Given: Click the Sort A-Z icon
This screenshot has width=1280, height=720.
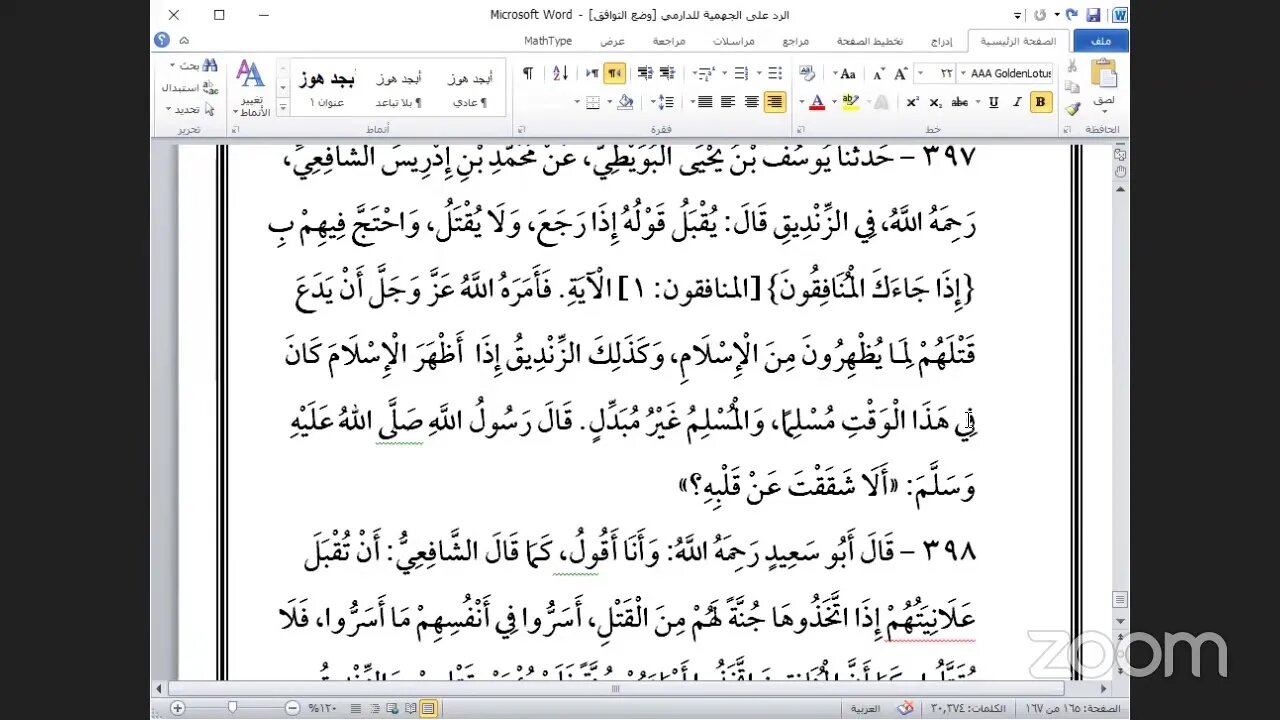Looking at the screenshot, I should pyautogui.click(x=560, y=73).
